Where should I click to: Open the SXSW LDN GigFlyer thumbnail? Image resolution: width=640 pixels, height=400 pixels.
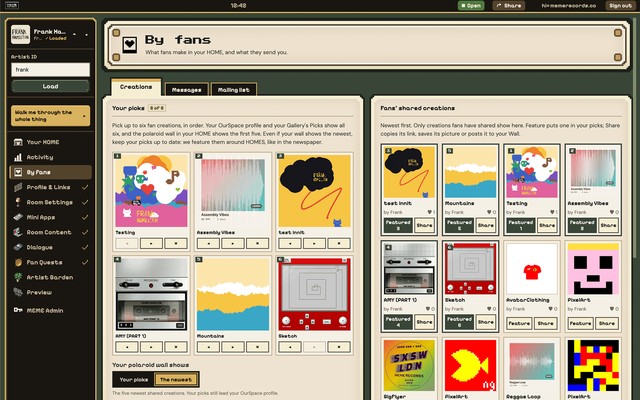click(x=409, y=366)
